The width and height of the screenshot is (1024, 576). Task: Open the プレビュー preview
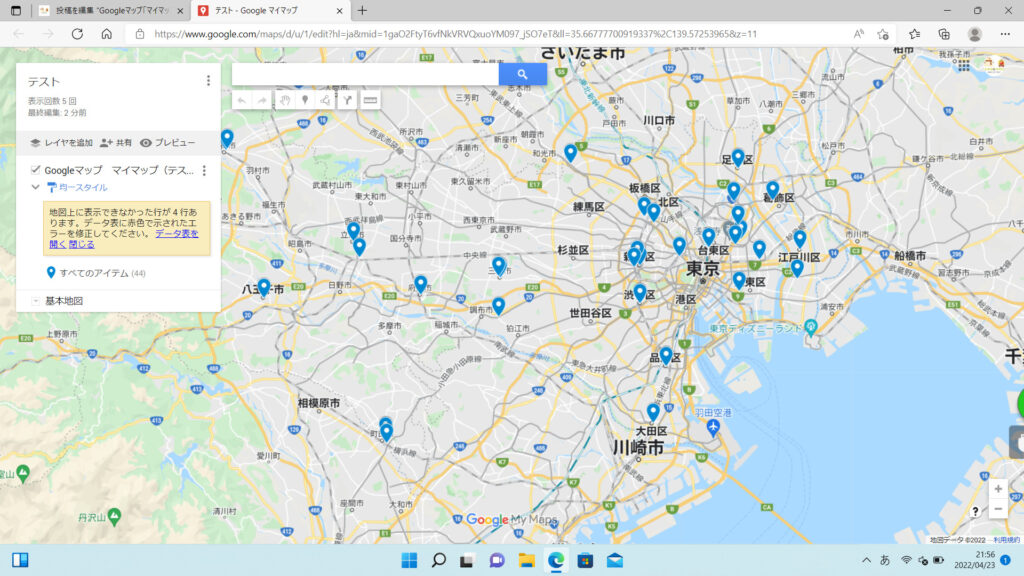[x=168, y=143]
